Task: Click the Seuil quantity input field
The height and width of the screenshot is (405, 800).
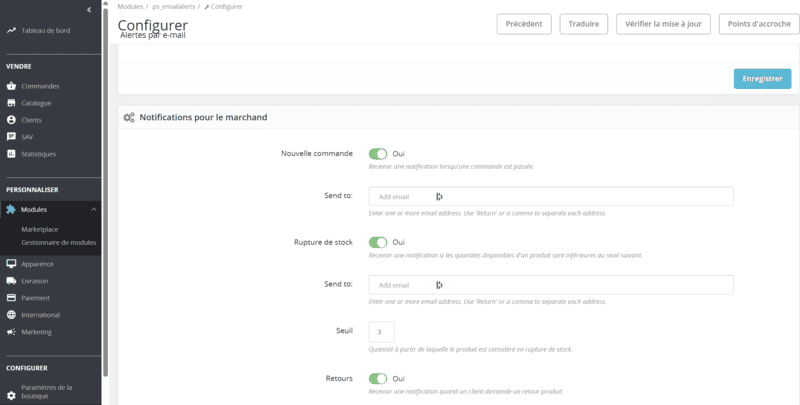Action: (x=381, y=331)
